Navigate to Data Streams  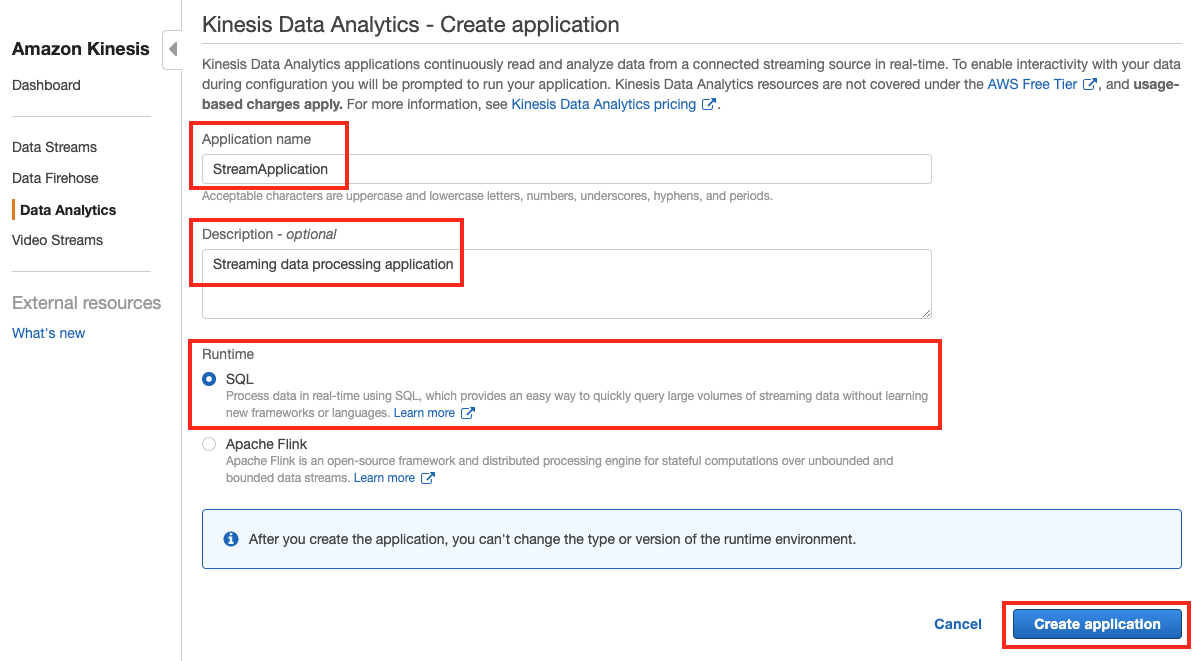54,147
